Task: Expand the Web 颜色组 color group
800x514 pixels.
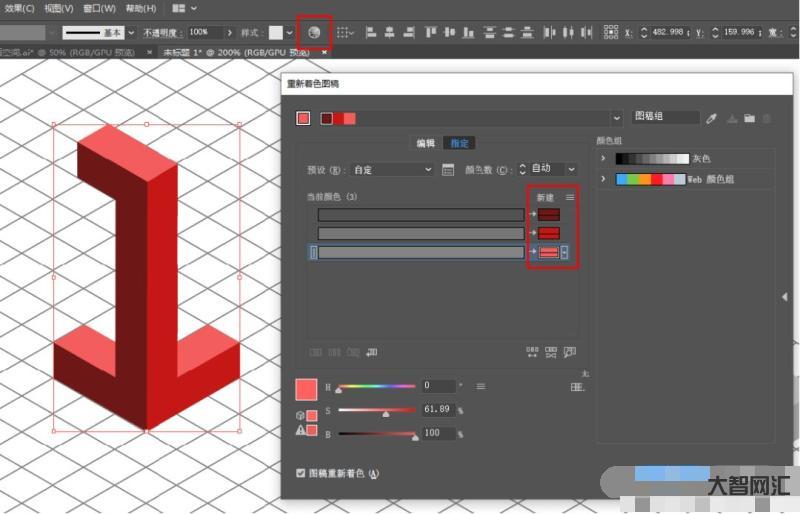Action: point(603,179)
